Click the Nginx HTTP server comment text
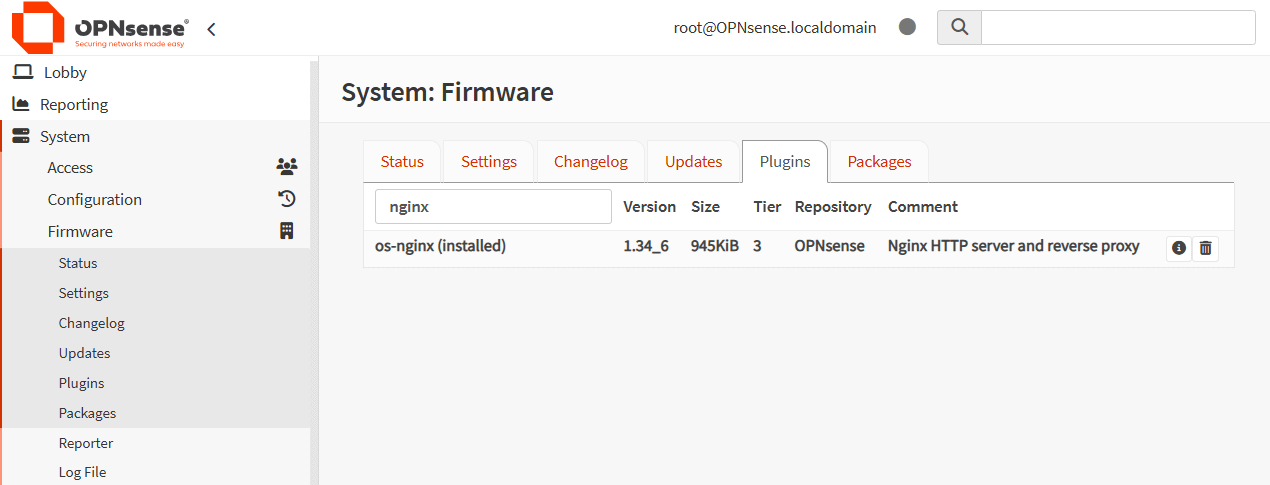Viewport: 1270px width, 485px height. [x=1014, y=246]
